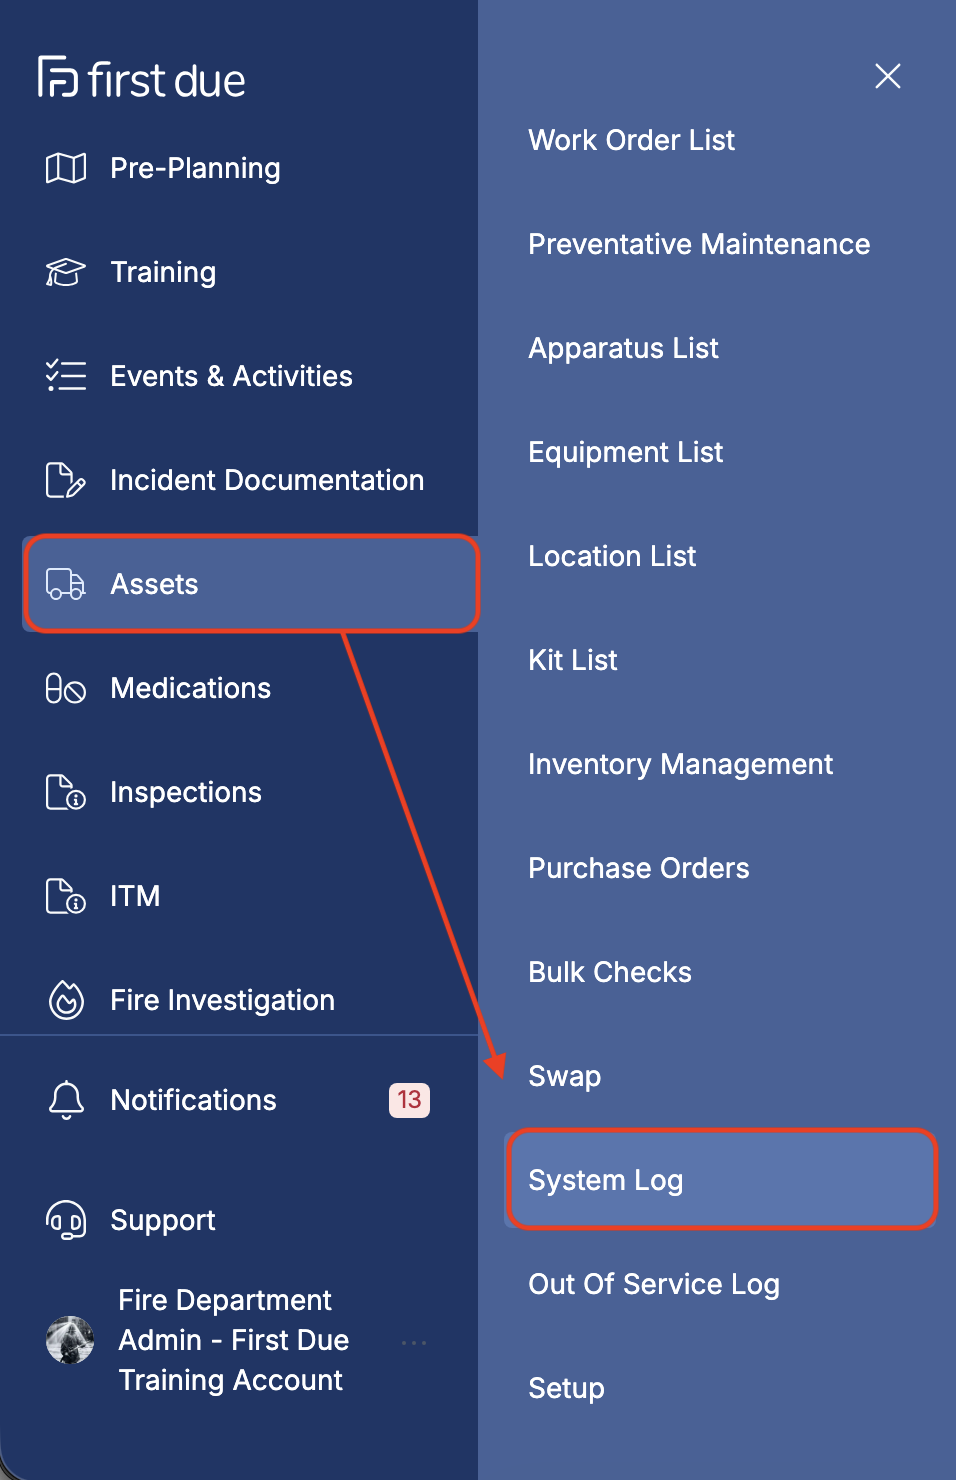Open the Pre-Planning module
Image resolution: width=956 pixels, height=1480 pixels.
coord(195,168)
